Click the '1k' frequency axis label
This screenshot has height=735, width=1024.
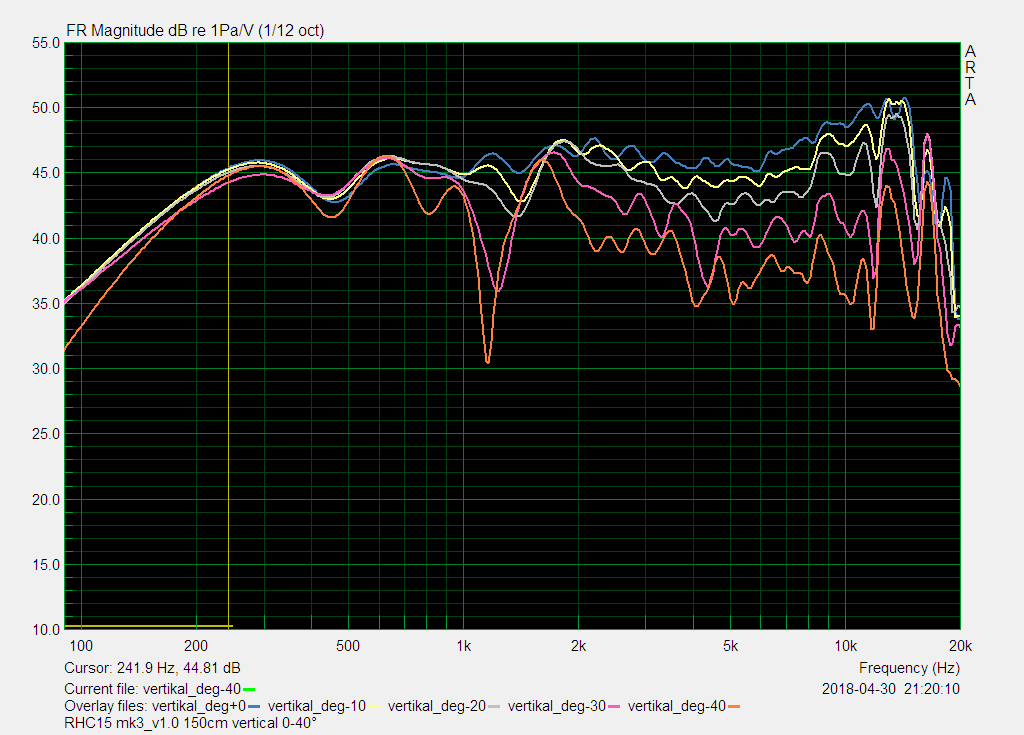pyautogui.click(x=463, y=646)
